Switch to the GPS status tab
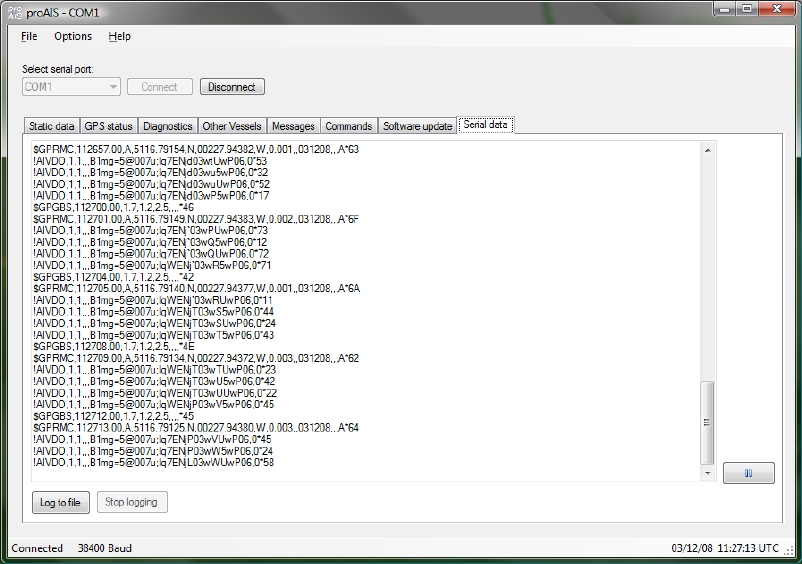Viewport: 802px width, 564px height. pos(108,126)
